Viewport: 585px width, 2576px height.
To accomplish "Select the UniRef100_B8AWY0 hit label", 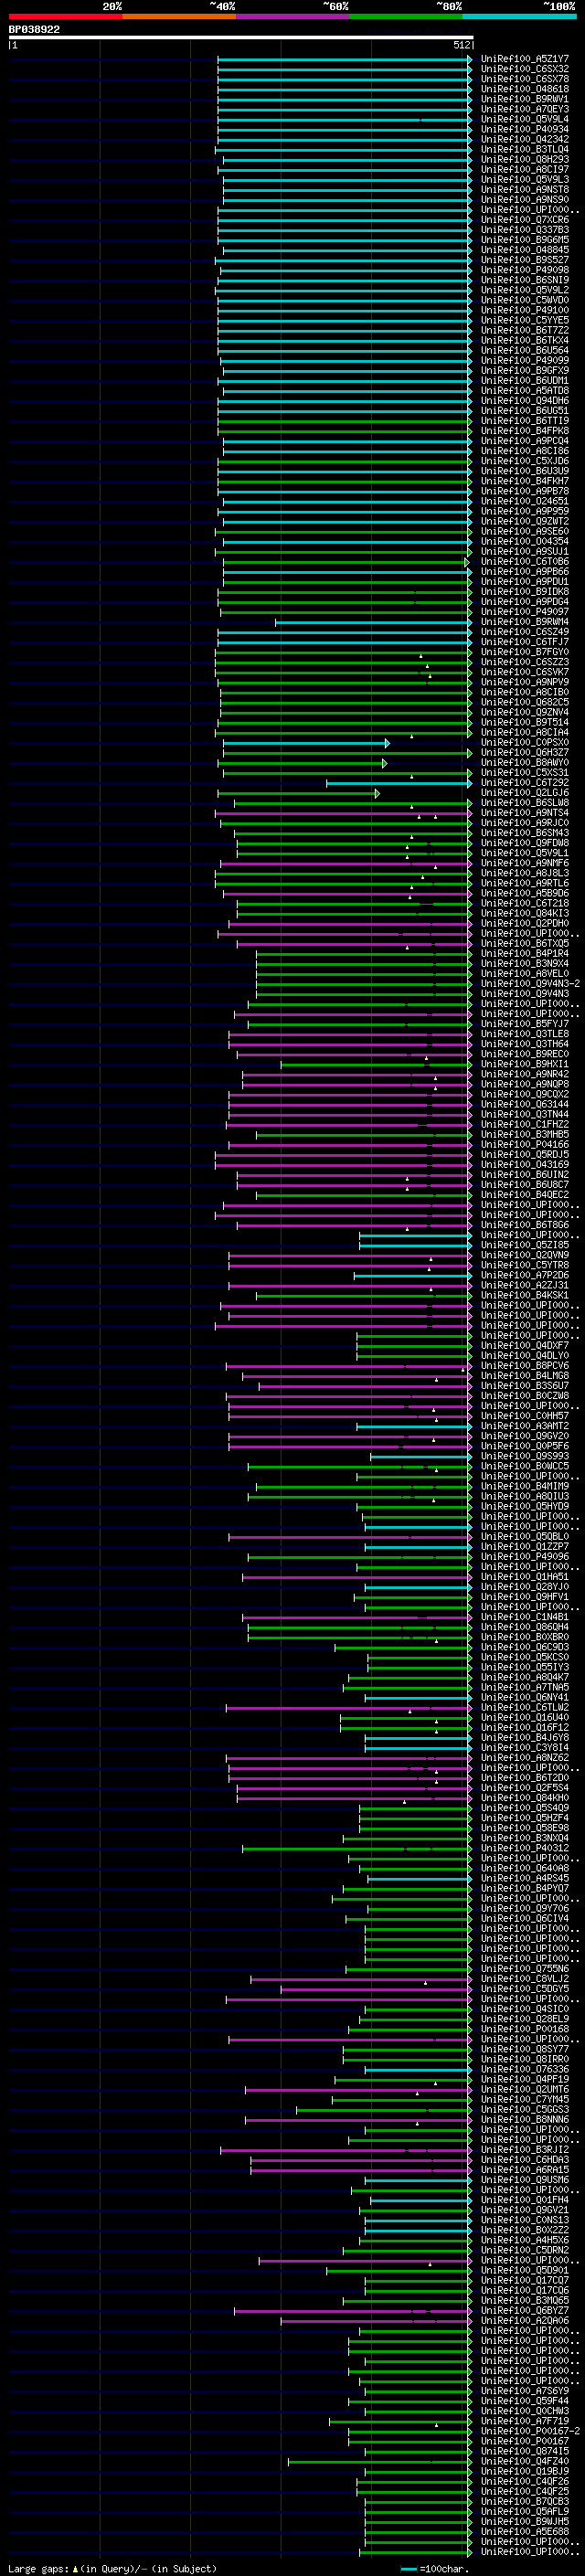I will (525, 763).
